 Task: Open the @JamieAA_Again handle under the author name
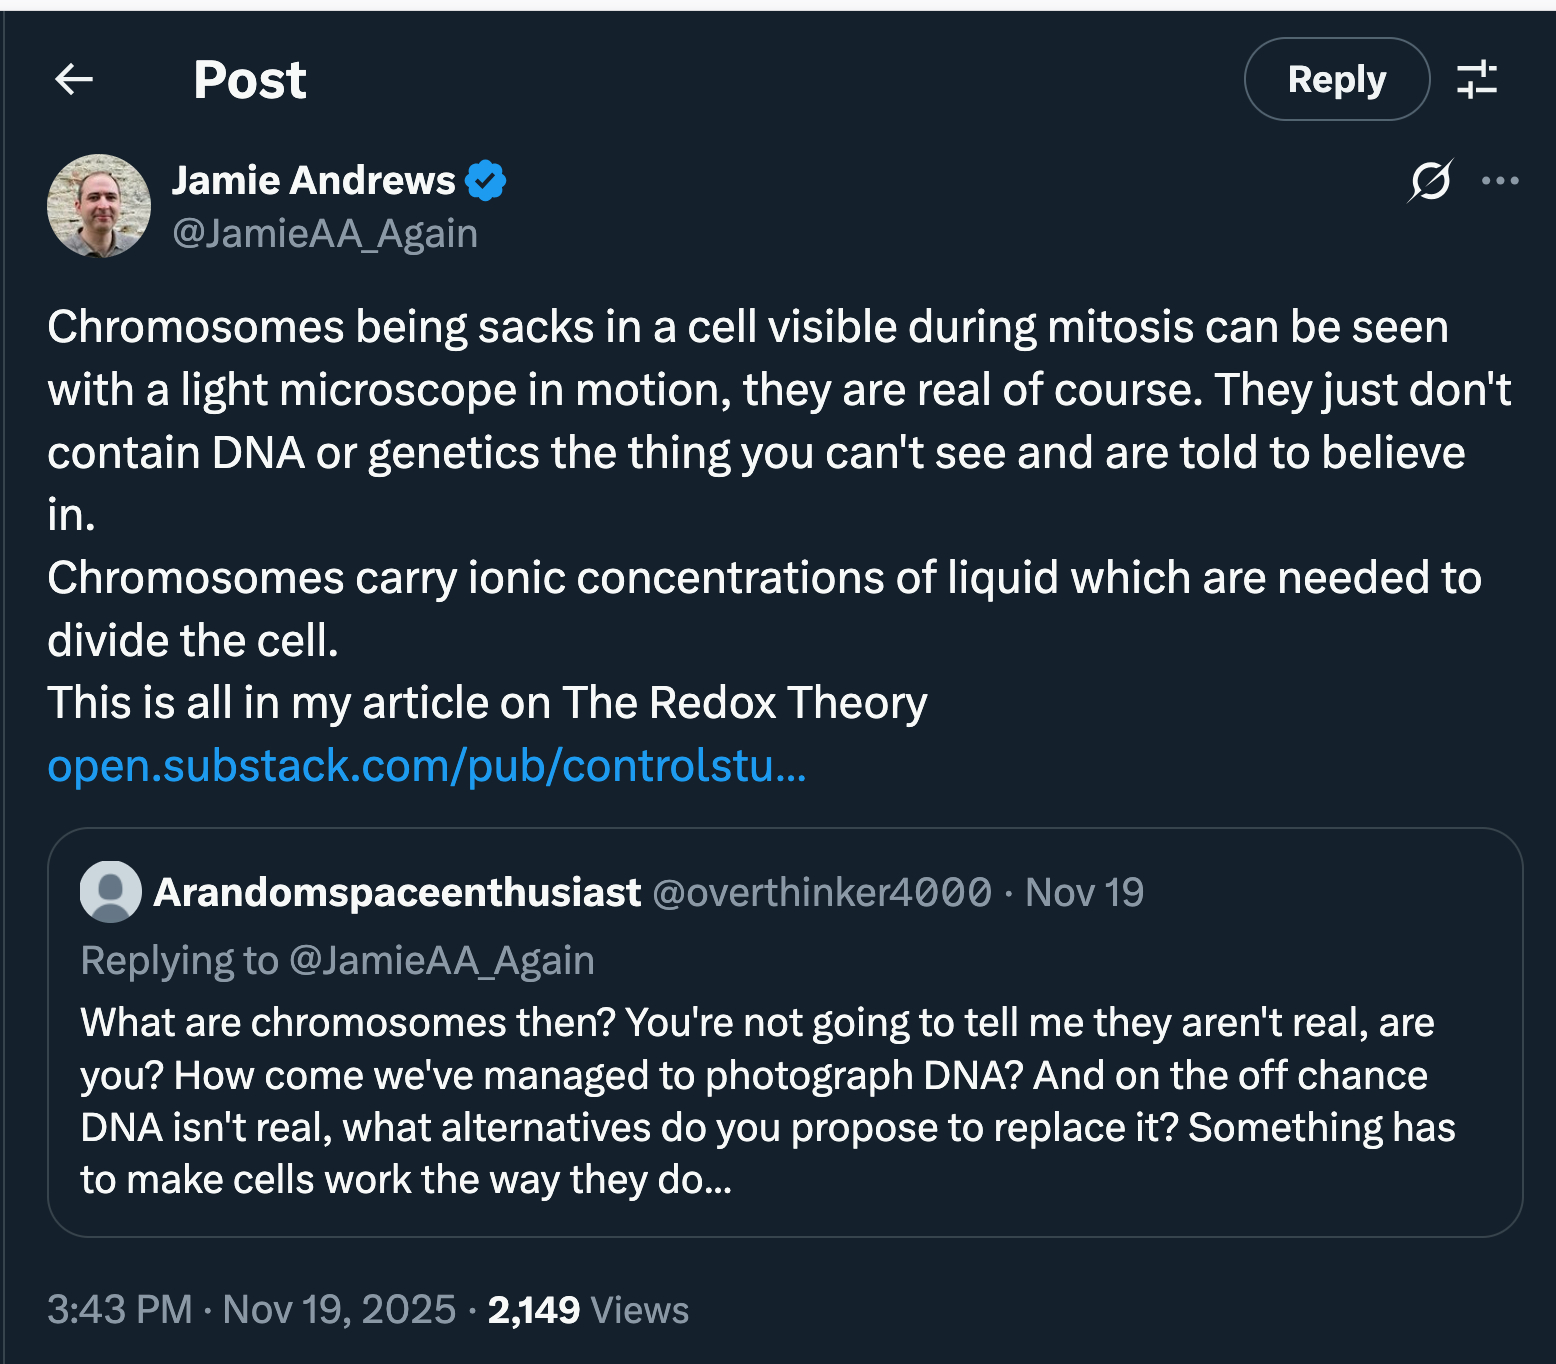click(x=325, y=233)
